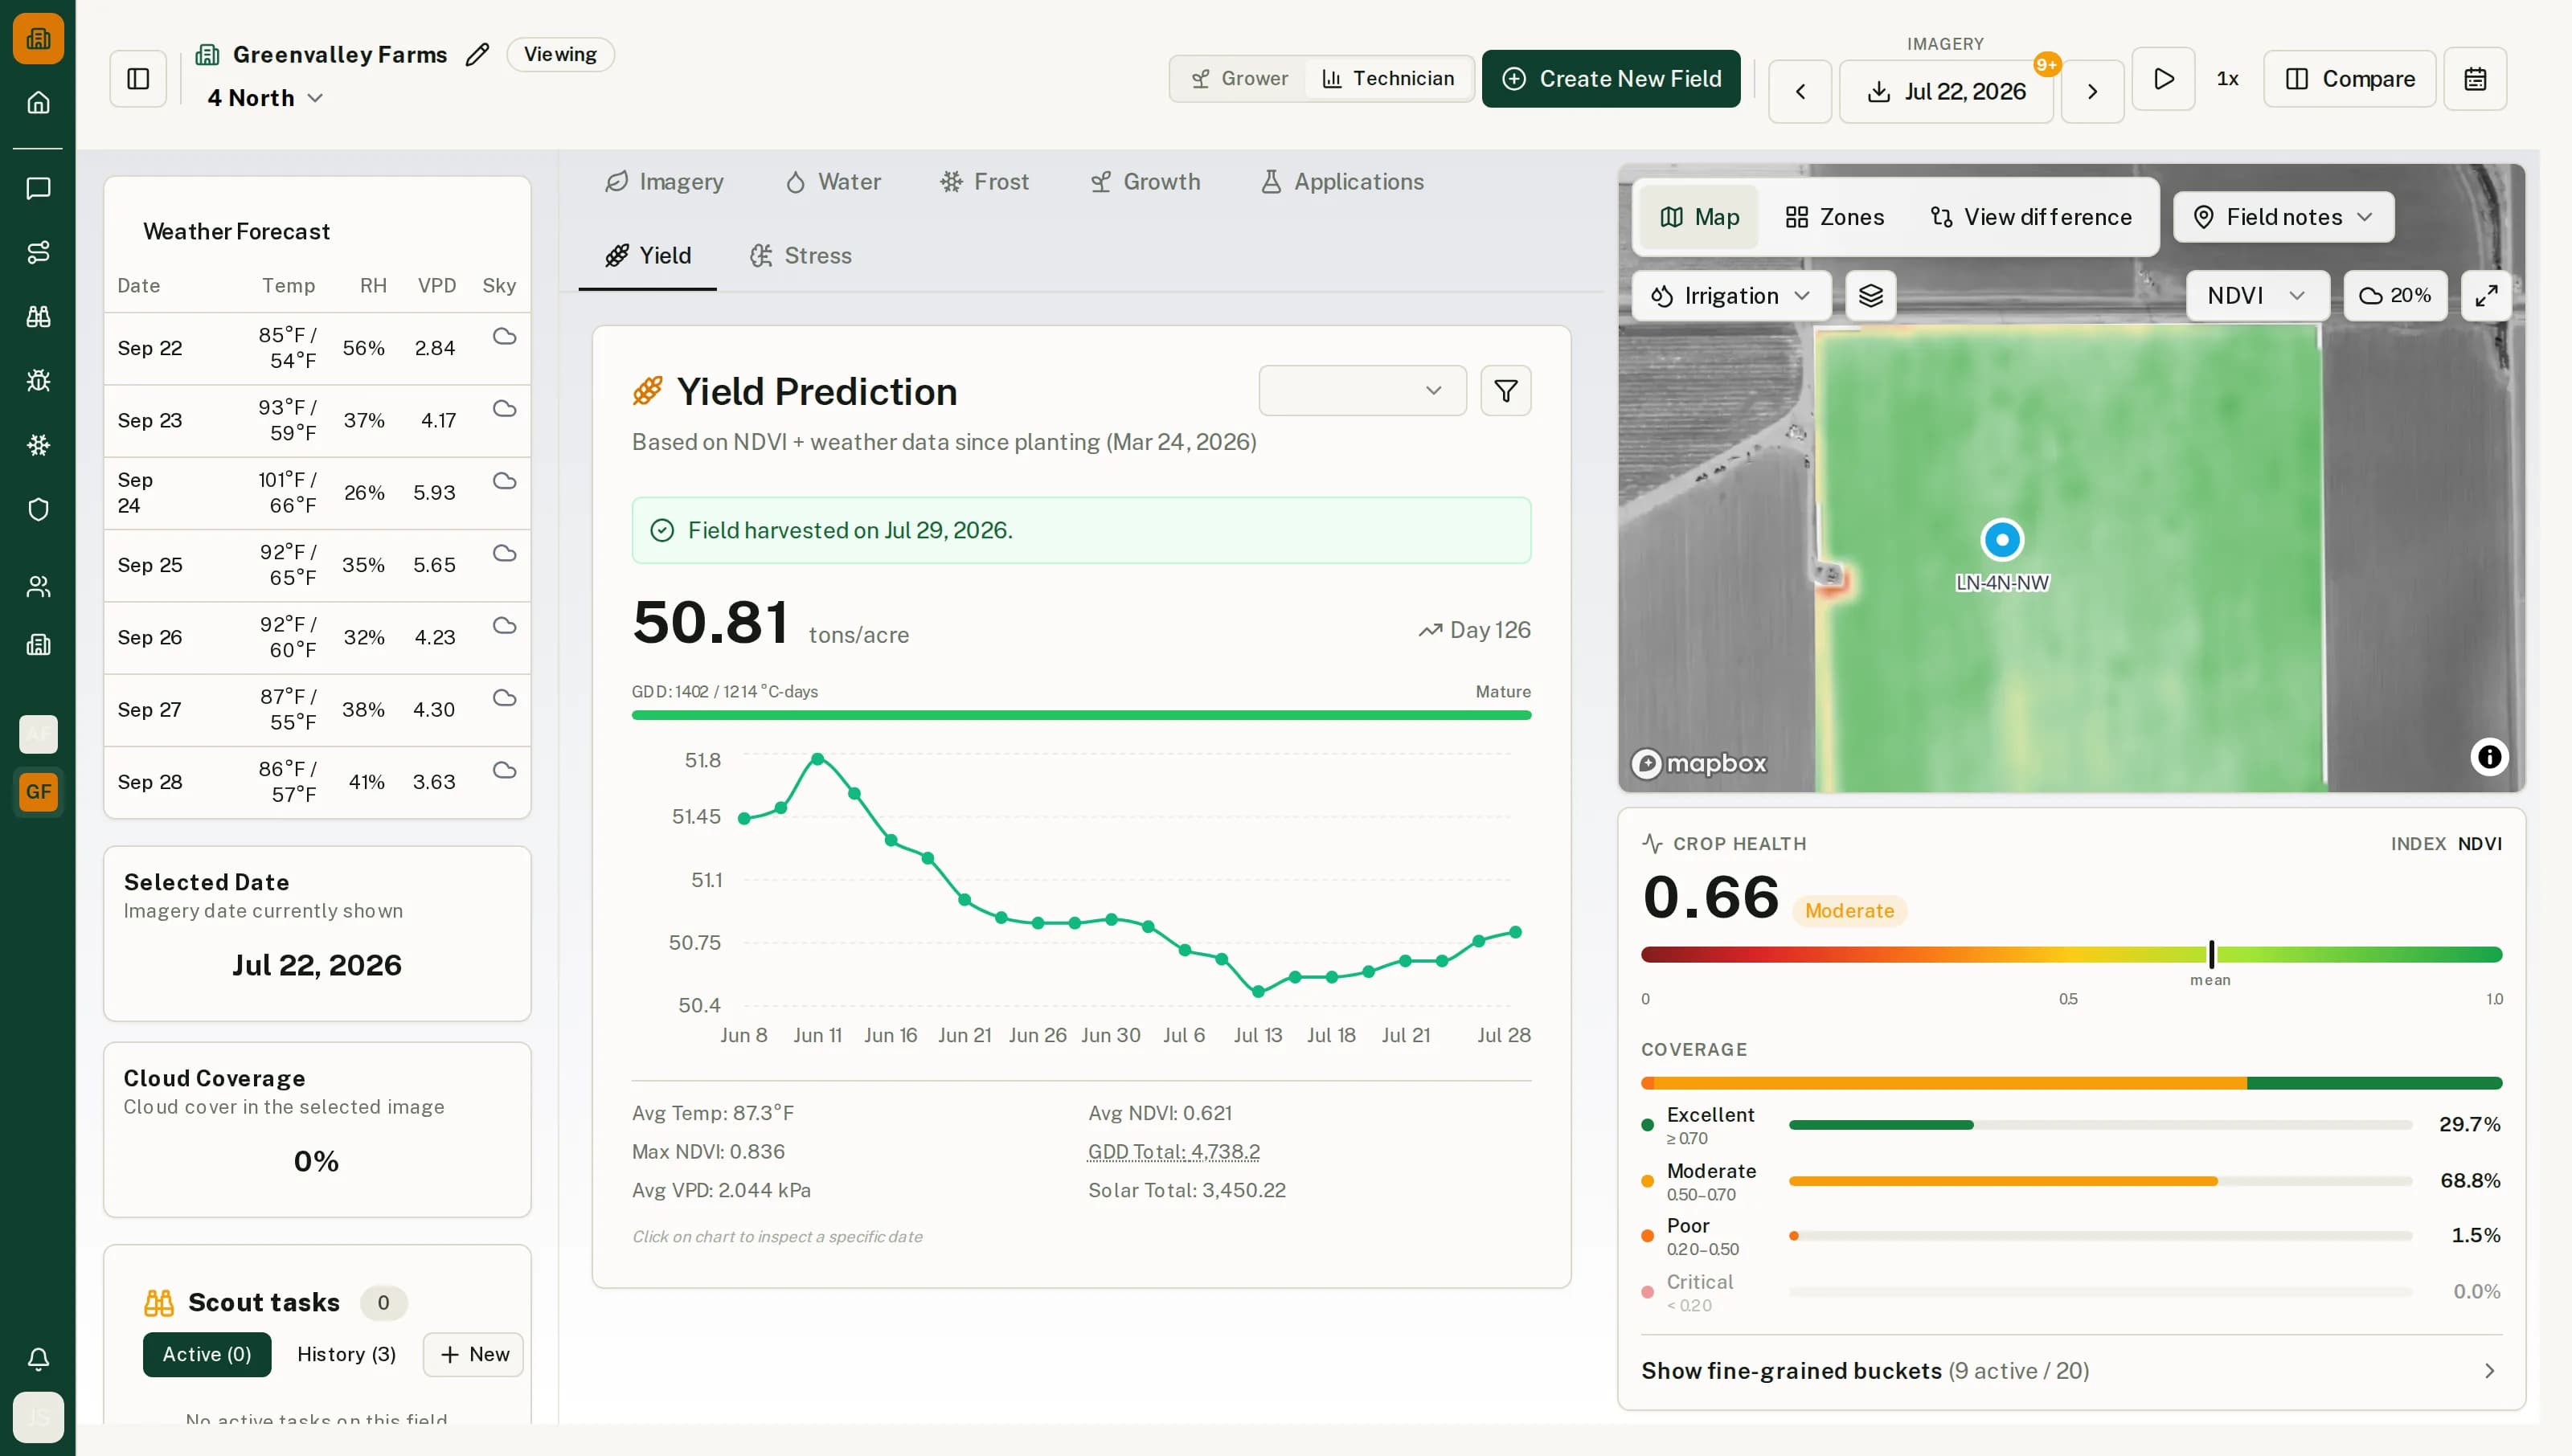The width and height of the screenshot is (2572, 1456).
Task: Open the calendar date picker icon
Action: pyautogui.click(x=2474, y=79)
